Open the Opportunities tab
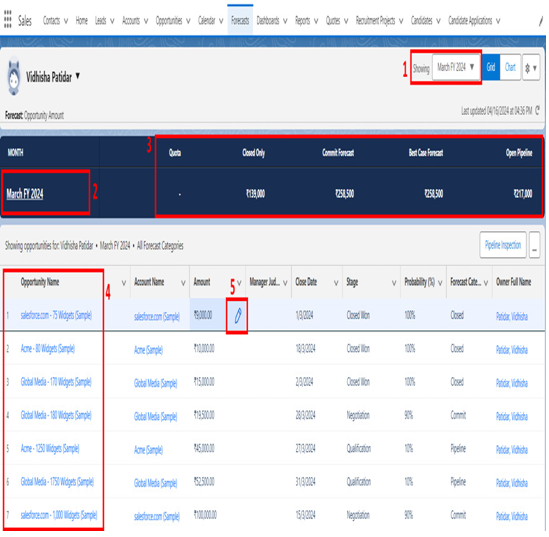 click(x=169, y=21)
